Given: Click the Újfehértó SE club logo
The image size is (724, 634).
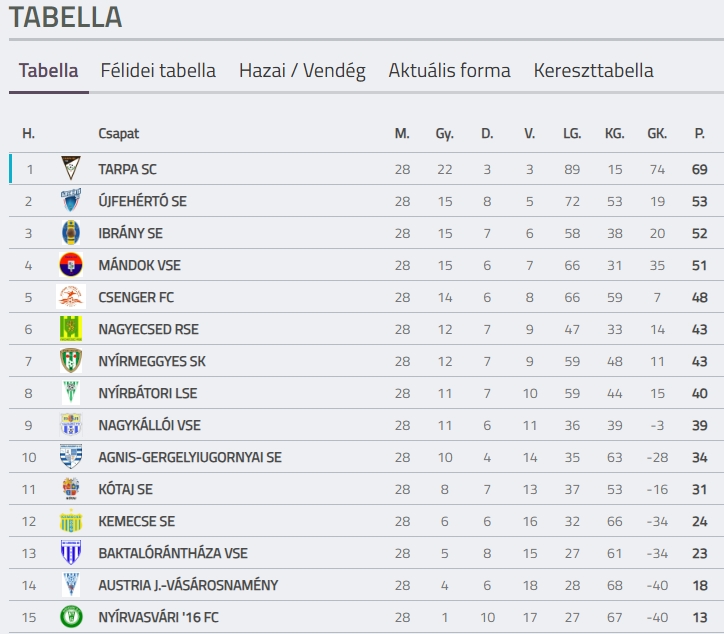Looking at the screenshot, I should (x=71, y=200).
